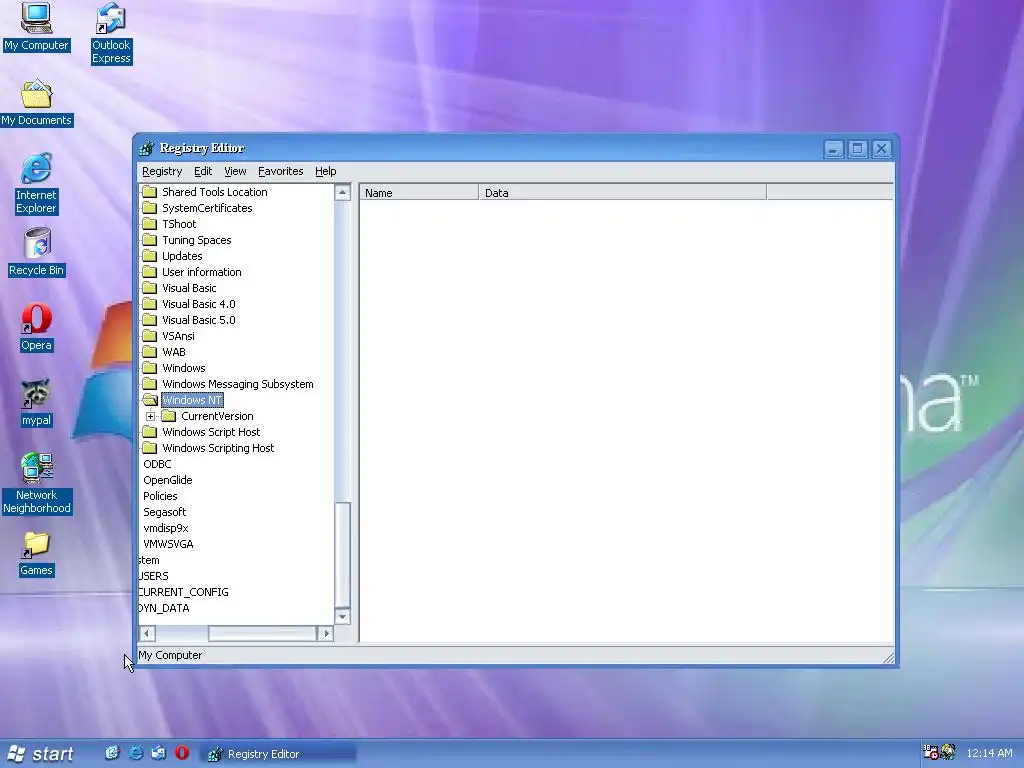Select the Policies key
Screen dimensions: 1024x768
click(x=160, y=496)
